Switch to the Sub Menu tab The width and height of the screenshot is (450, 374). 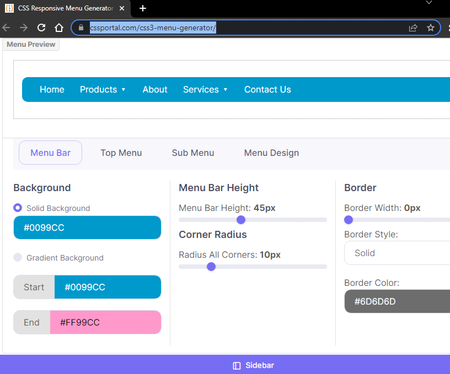click(193, 153)
